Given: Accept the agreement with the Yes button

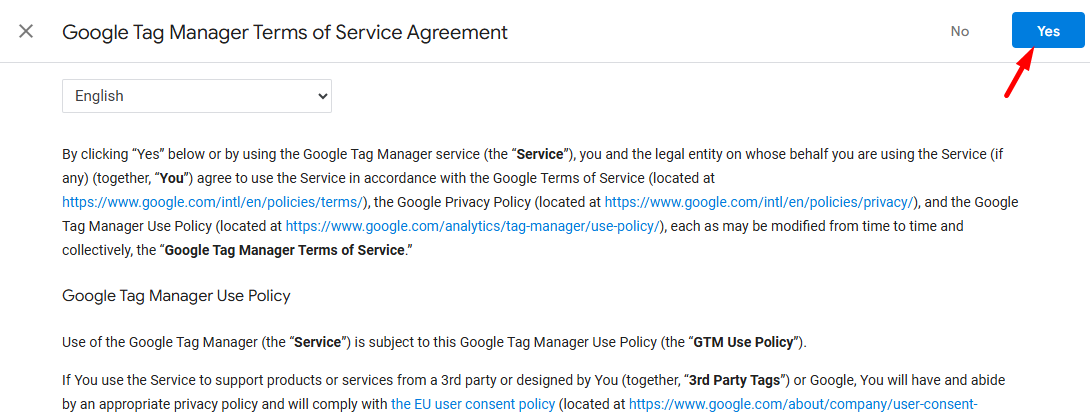Looking at the screenshot, I should (x=1048, y=31).
